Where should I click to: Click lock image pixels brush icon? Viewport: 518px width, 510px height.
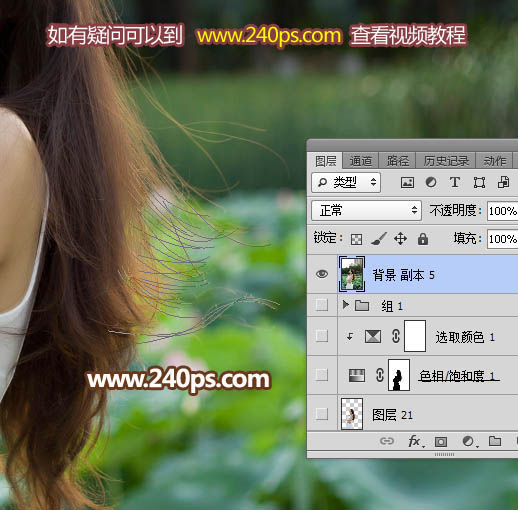(379, 239)
